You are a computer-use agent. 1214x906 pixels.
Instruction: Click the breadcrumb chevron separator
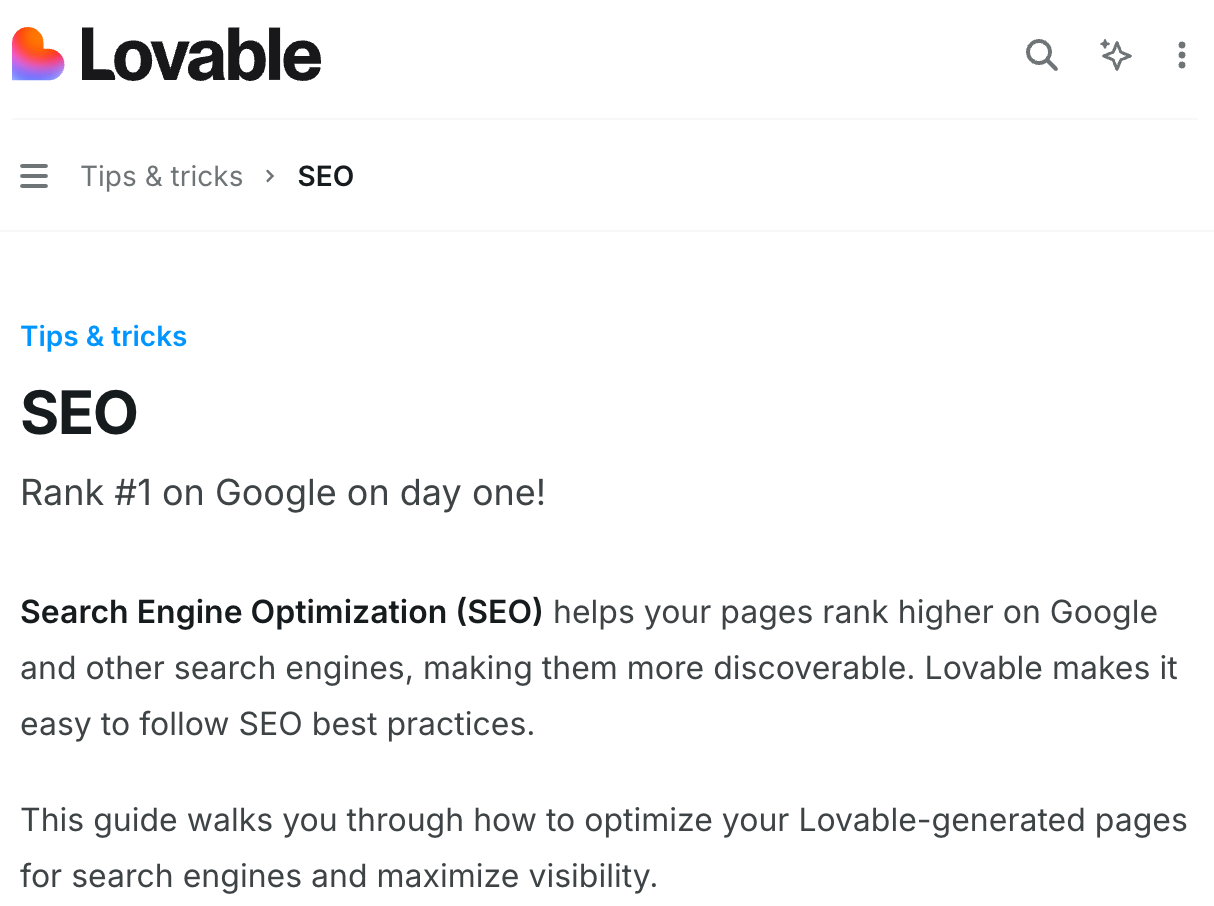click(x=270, y=177)
